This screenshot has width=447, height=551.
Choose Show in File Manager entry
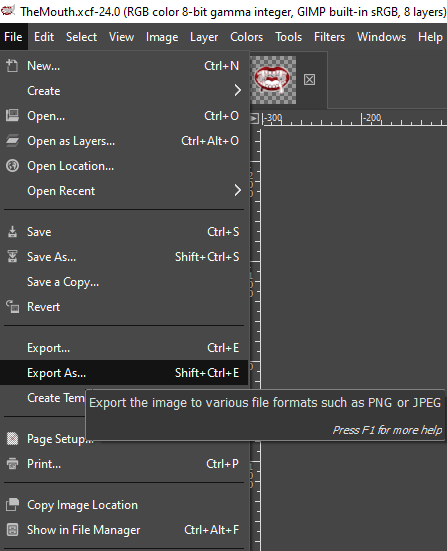[x=124, y=530]
